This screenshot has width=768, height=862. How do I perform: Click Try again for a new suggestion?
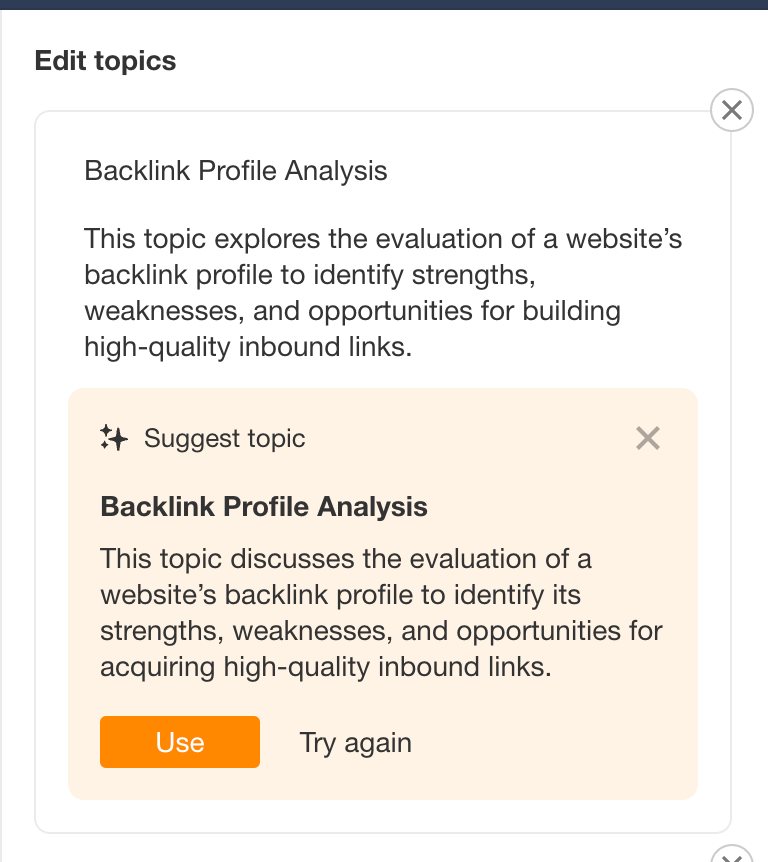click(355, 743)
